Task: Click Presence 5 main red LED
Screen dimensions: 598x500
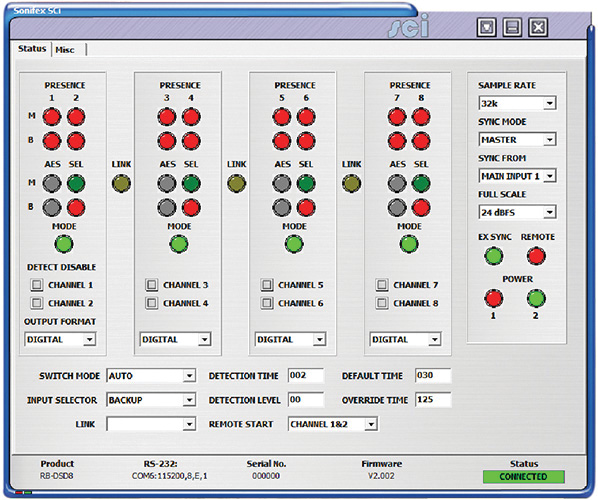Action: pyautogui.click(x=282, y=117)
